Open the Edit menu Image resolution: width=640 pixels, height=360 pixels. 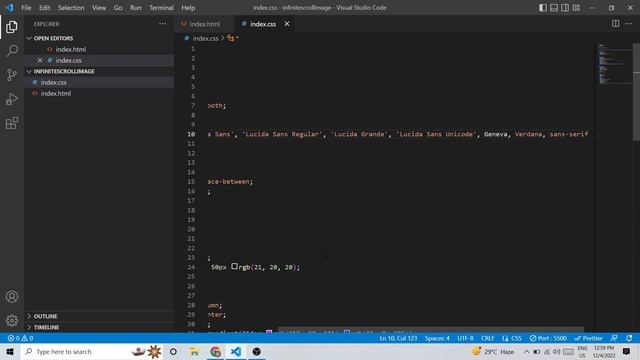[x=44, y=8]
